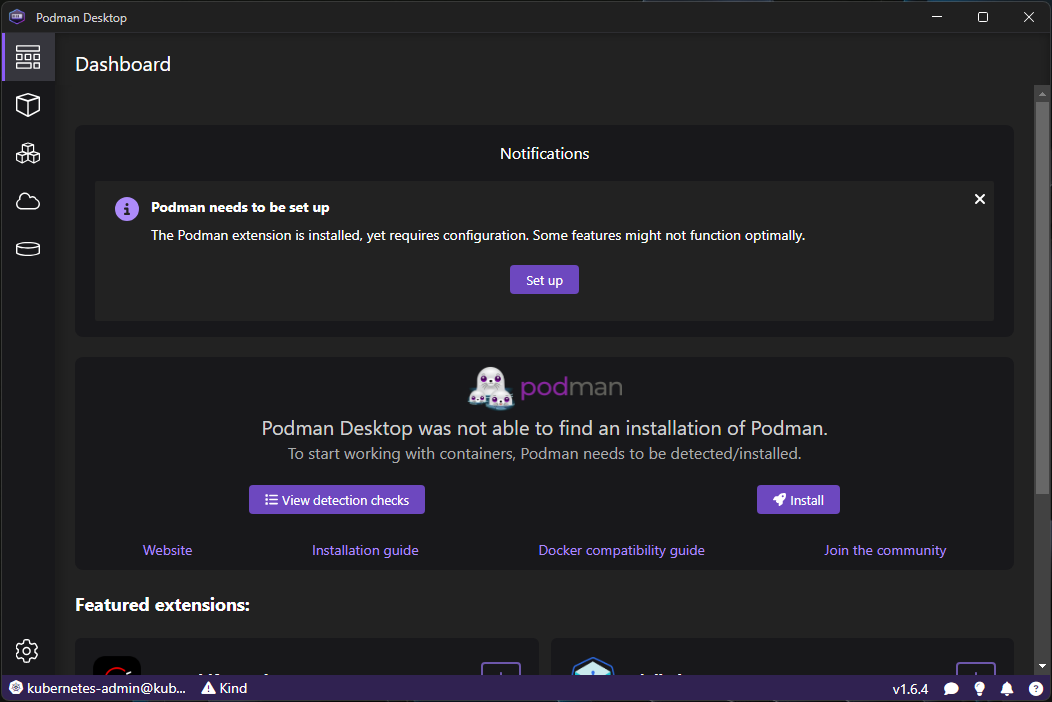Click the Set up button
Image resolution: width=1052 pixels, height=702 pixels.
point(544,280)
